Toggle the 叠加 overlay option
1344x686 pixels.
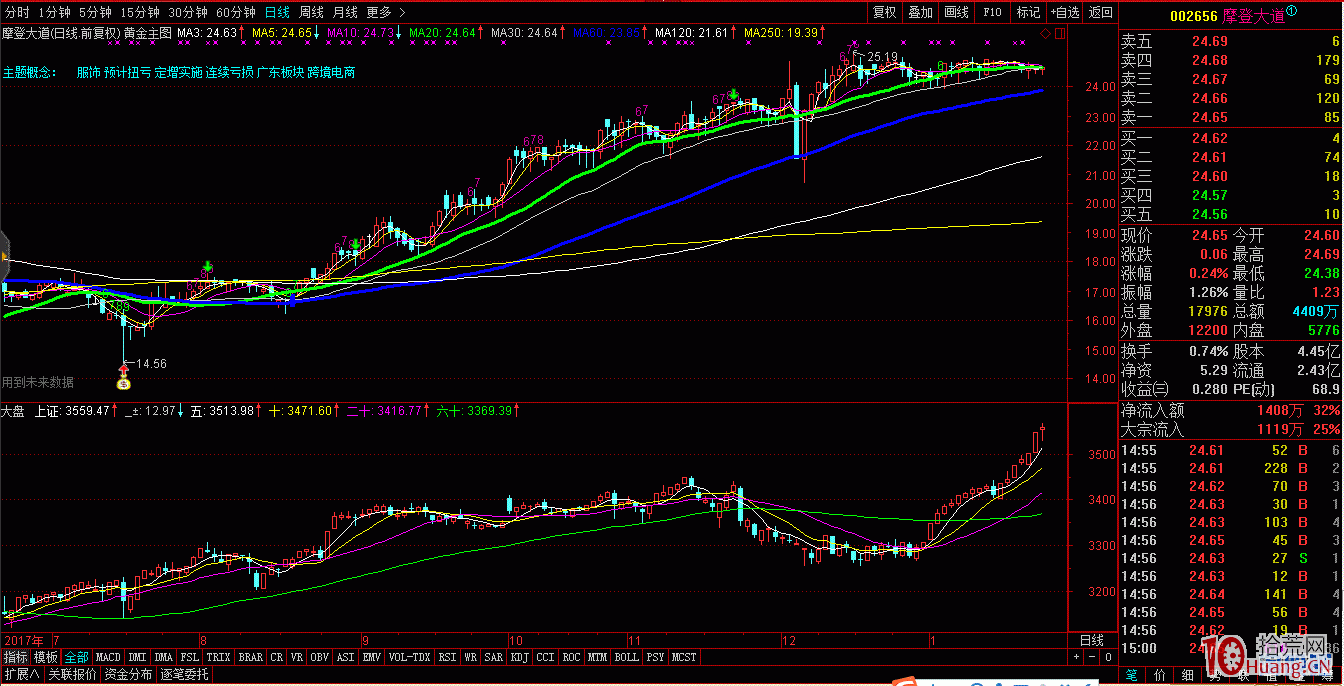(x=920, y=13)
